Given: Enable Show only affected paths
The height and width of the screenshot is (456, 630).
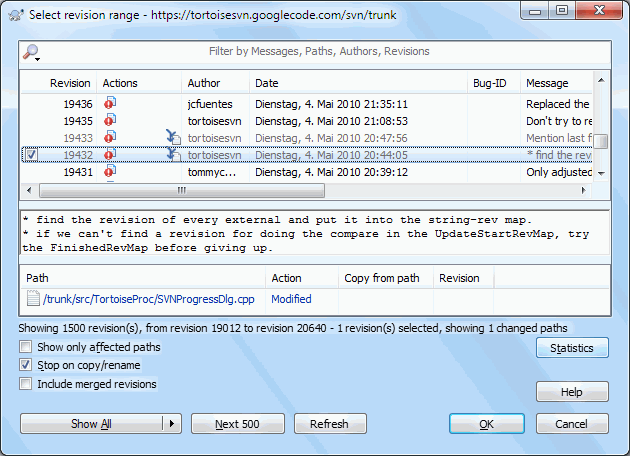Looking at the screenshot, I should tap(26, 347).
